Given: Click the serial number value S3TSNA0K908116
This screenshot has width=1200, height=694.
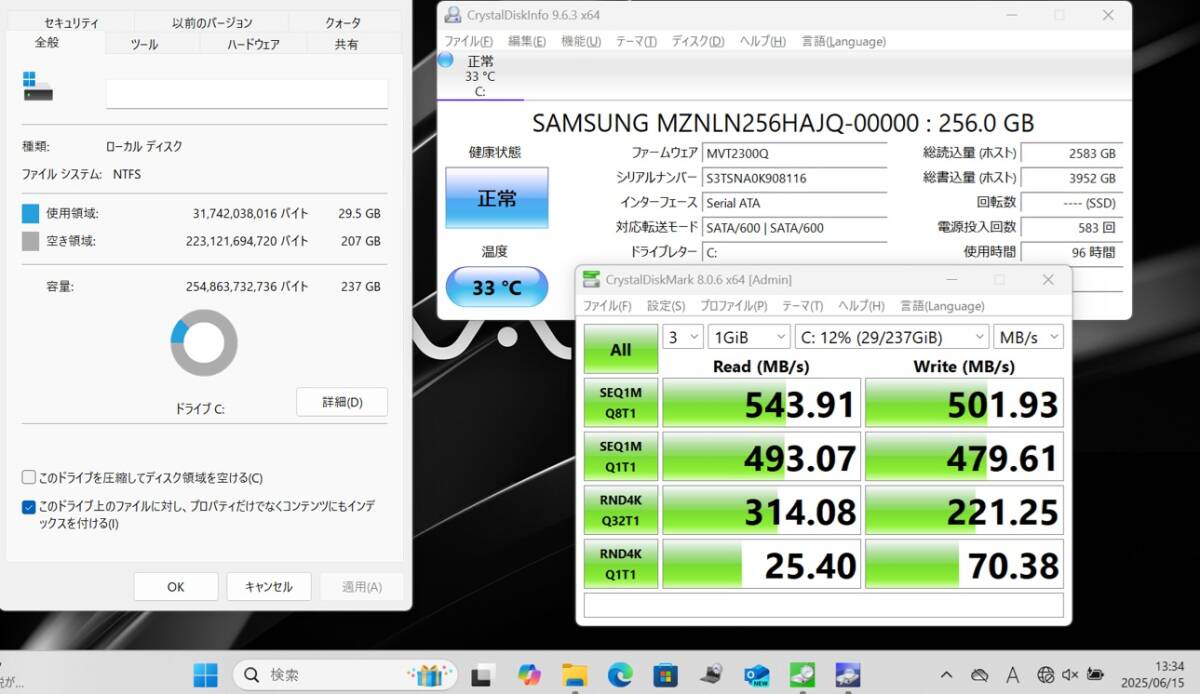Looking at the screenshot, I should pos(756,178).
